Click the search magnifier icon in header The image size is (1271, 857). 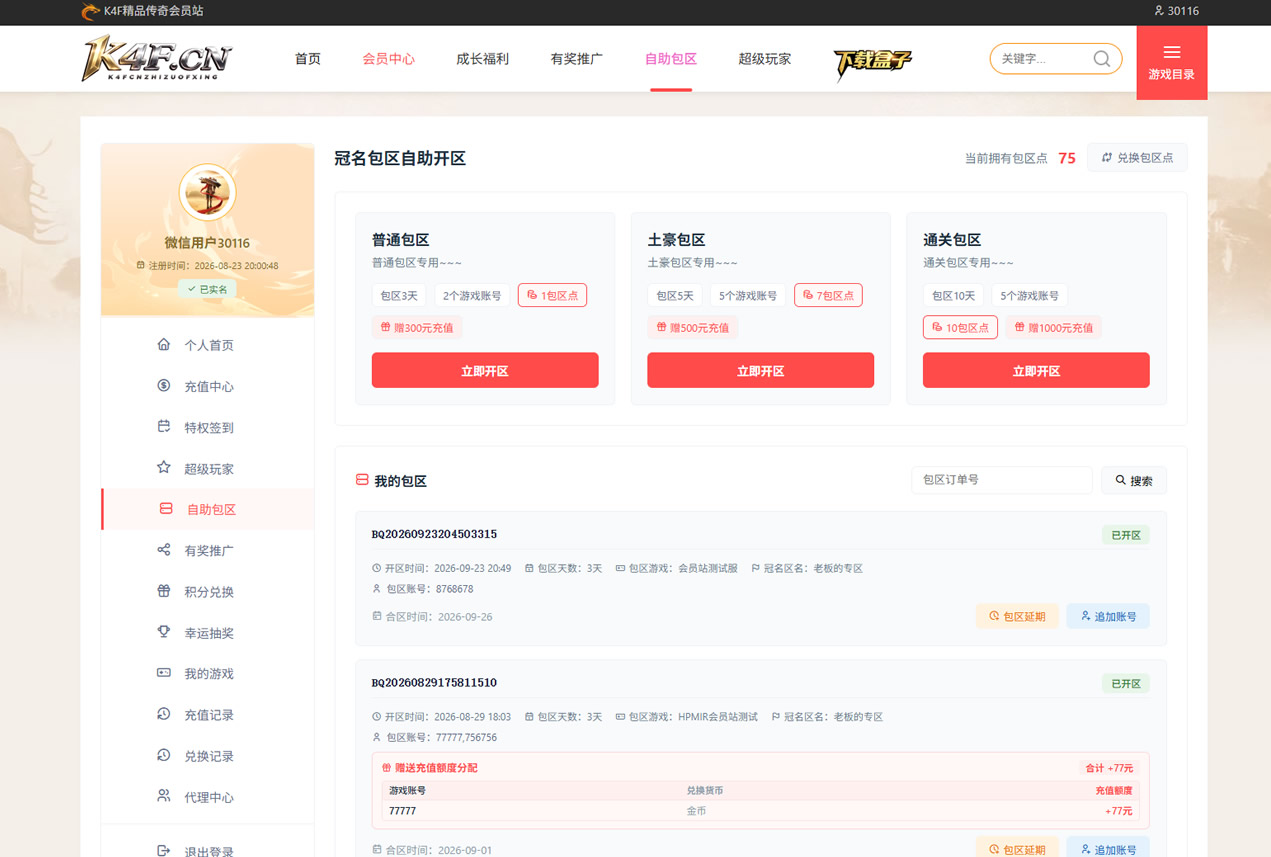coord(1101,59)
